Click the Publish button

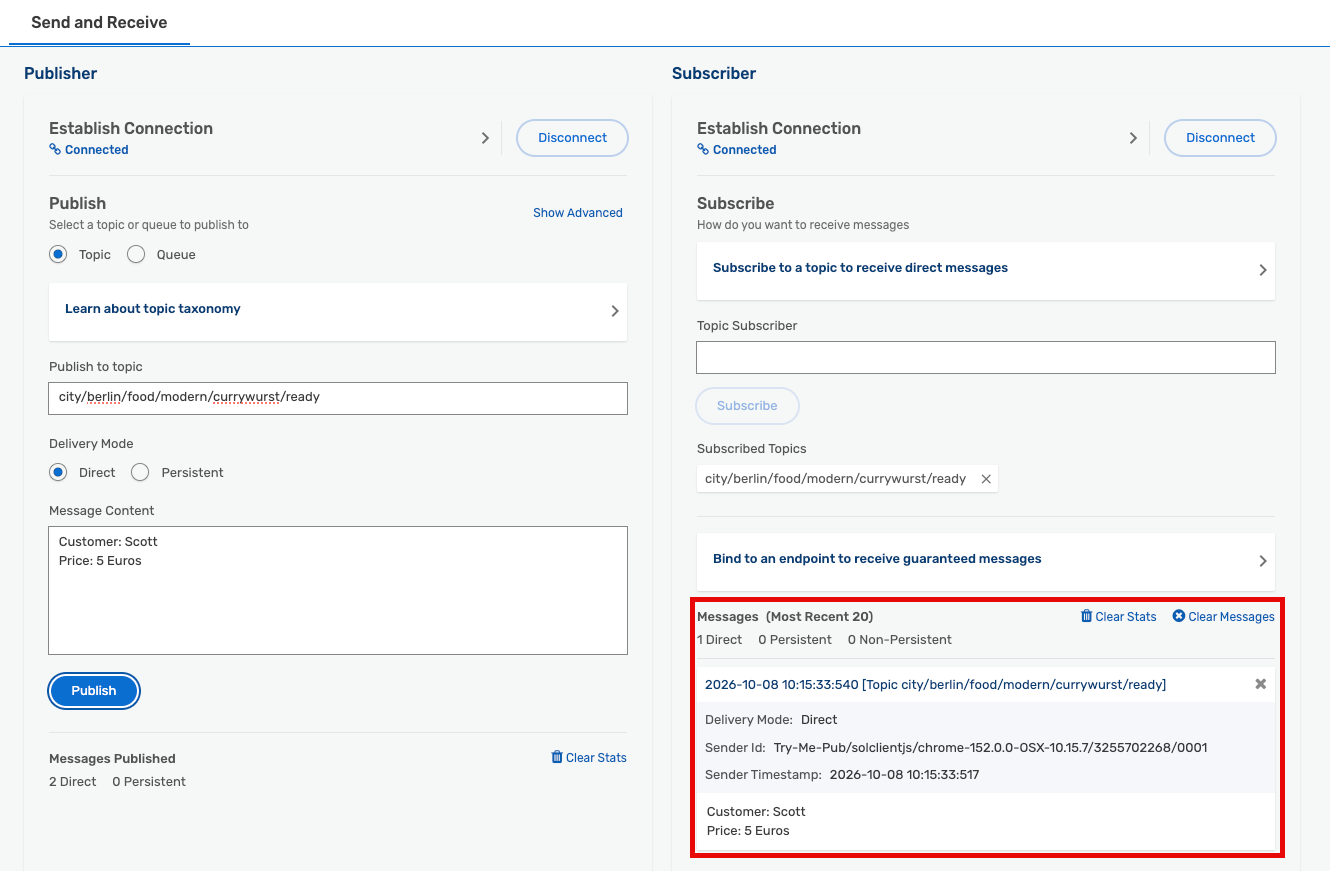[94, 691]
